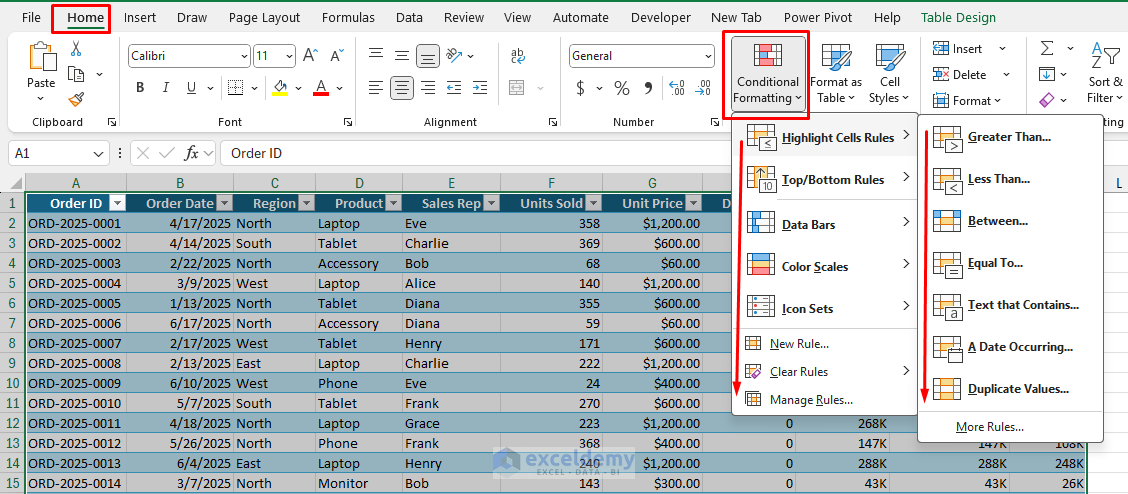Click Decrease Decimal icon
Viewport: 1128px width, 494px height.
click(701, 88)
